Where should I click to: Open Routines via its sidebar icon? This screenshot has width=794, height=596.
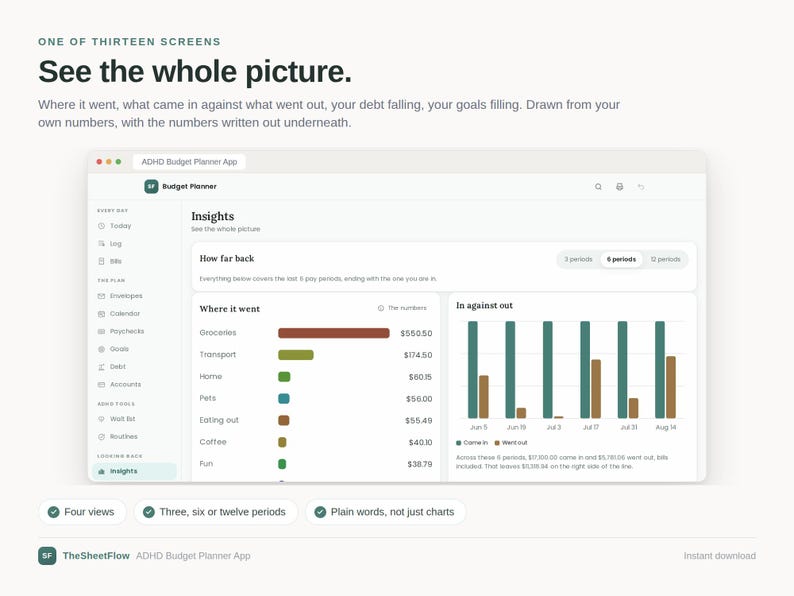point(101,436)
